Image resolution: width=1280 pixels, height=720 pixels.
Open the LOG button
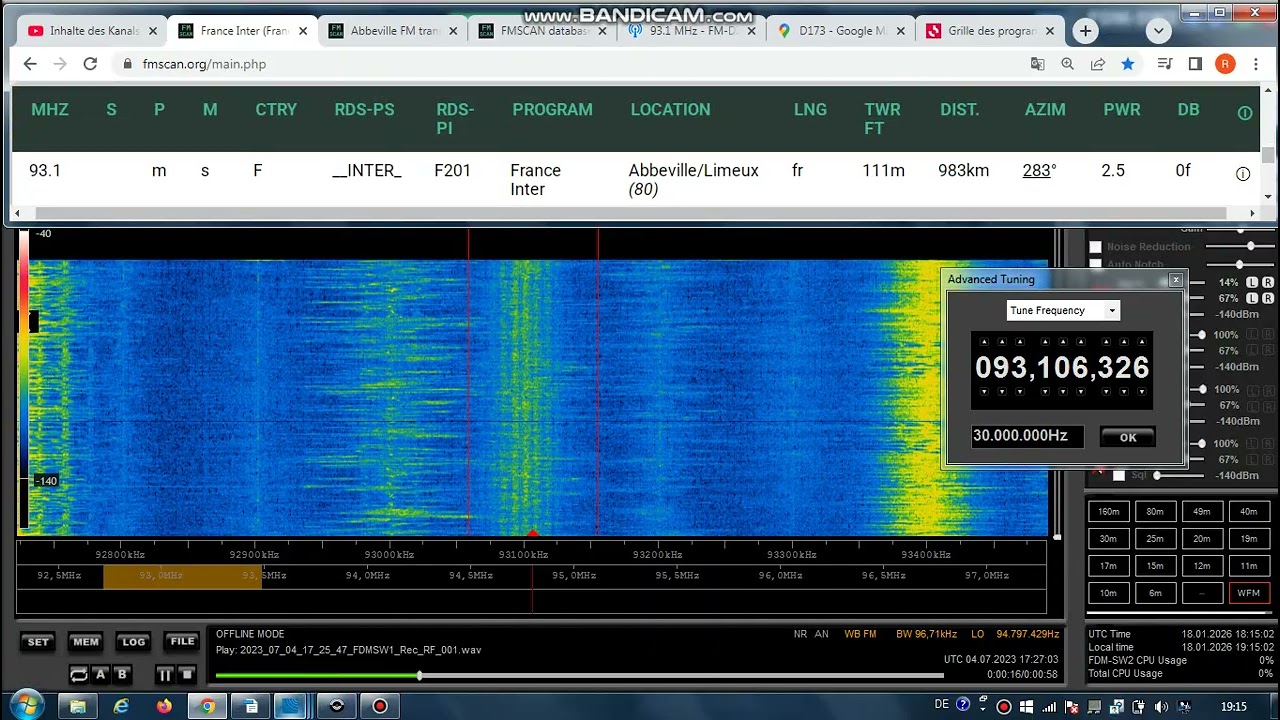[133, 642]
